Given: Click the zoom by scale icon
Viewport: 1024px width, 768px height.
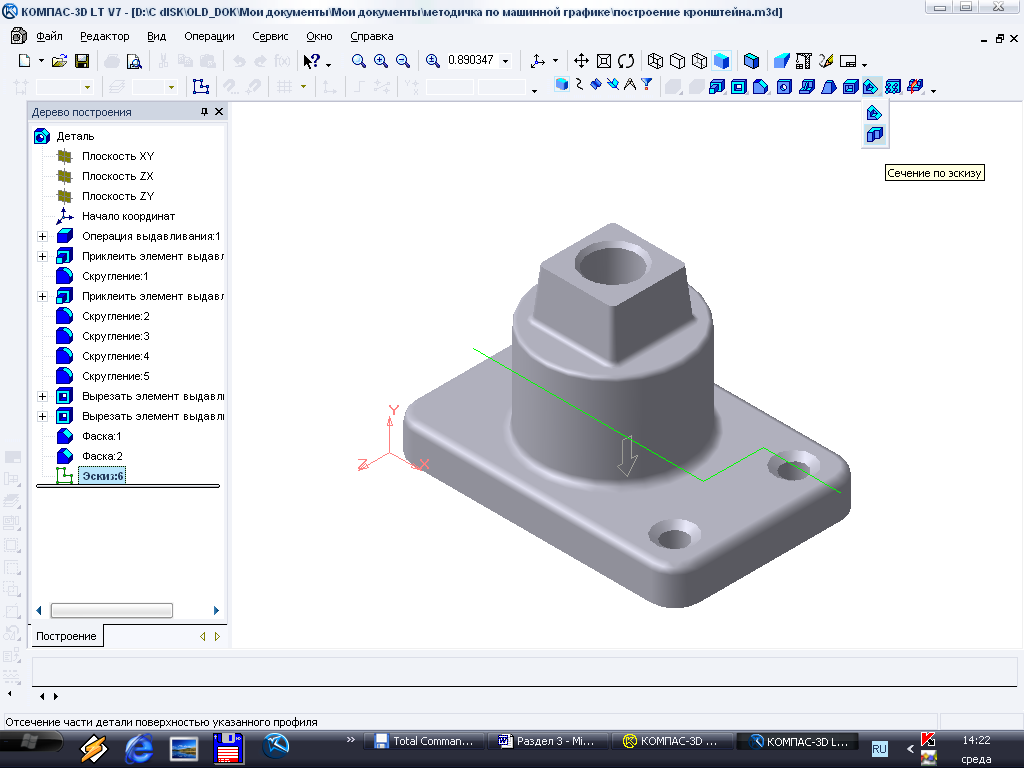Looking at the screenshot, I should (x=432, y=61).
